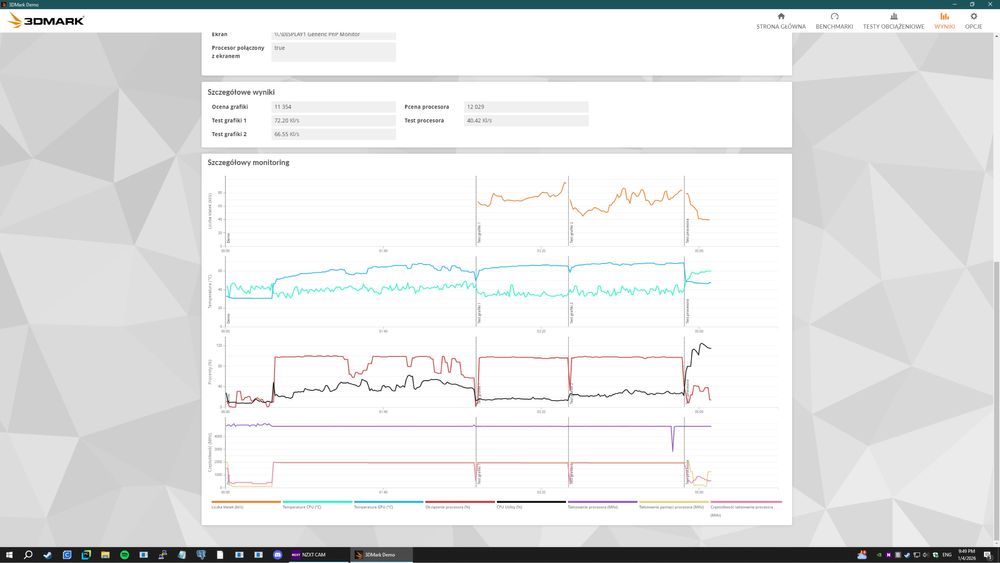
Task: Click NVIDIA tray icon
Action: click(x=879, y=555)
